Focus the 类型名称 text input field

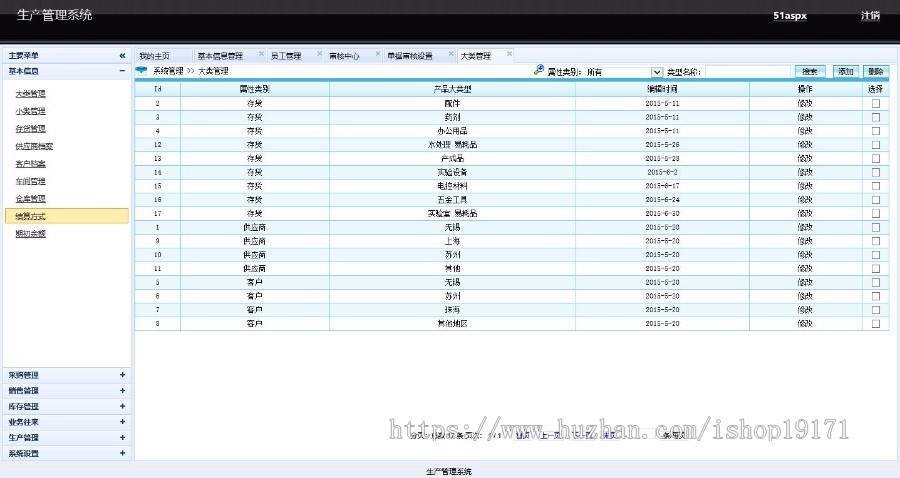pos(748,72)
